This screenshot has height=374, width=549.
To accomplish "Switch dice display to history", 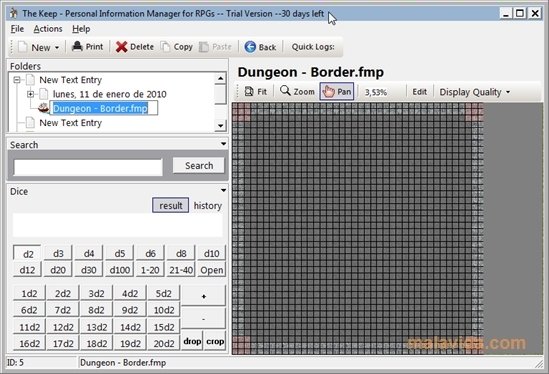I will tap(208, 206).
